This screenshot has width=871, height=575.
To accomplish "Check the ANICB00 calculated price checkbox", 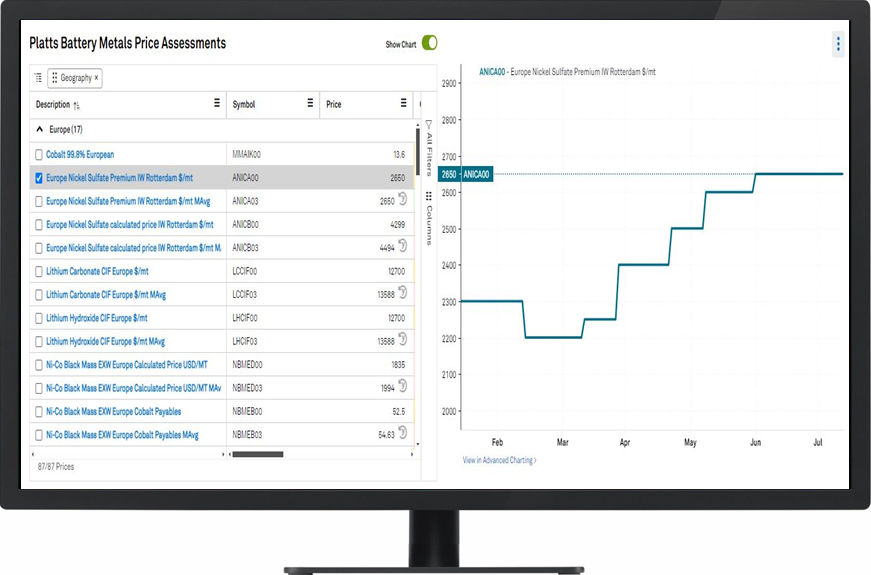I will (39, 224).
